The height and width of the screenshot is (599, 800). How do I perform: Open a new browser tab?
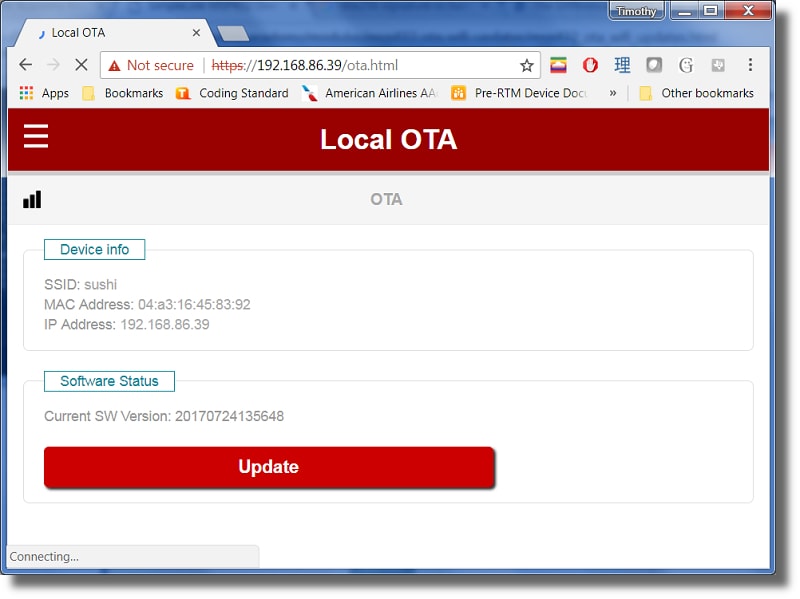coord(233,33)
